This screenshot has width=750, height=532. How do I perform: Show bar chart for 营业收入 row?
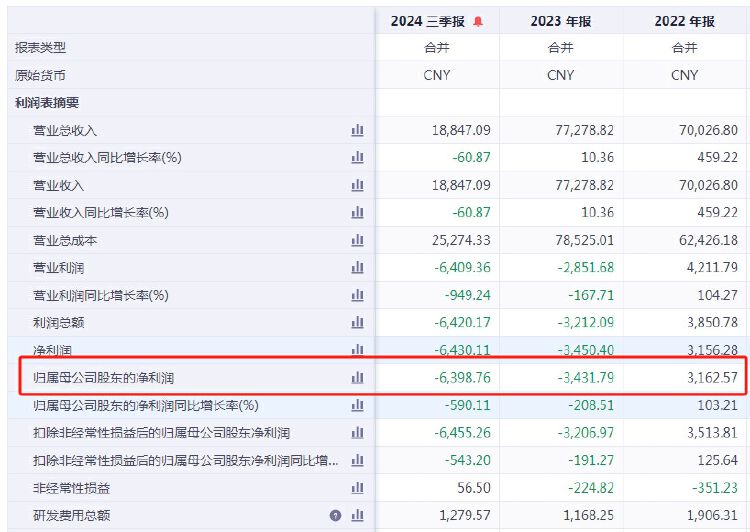[x=357, y=185]
